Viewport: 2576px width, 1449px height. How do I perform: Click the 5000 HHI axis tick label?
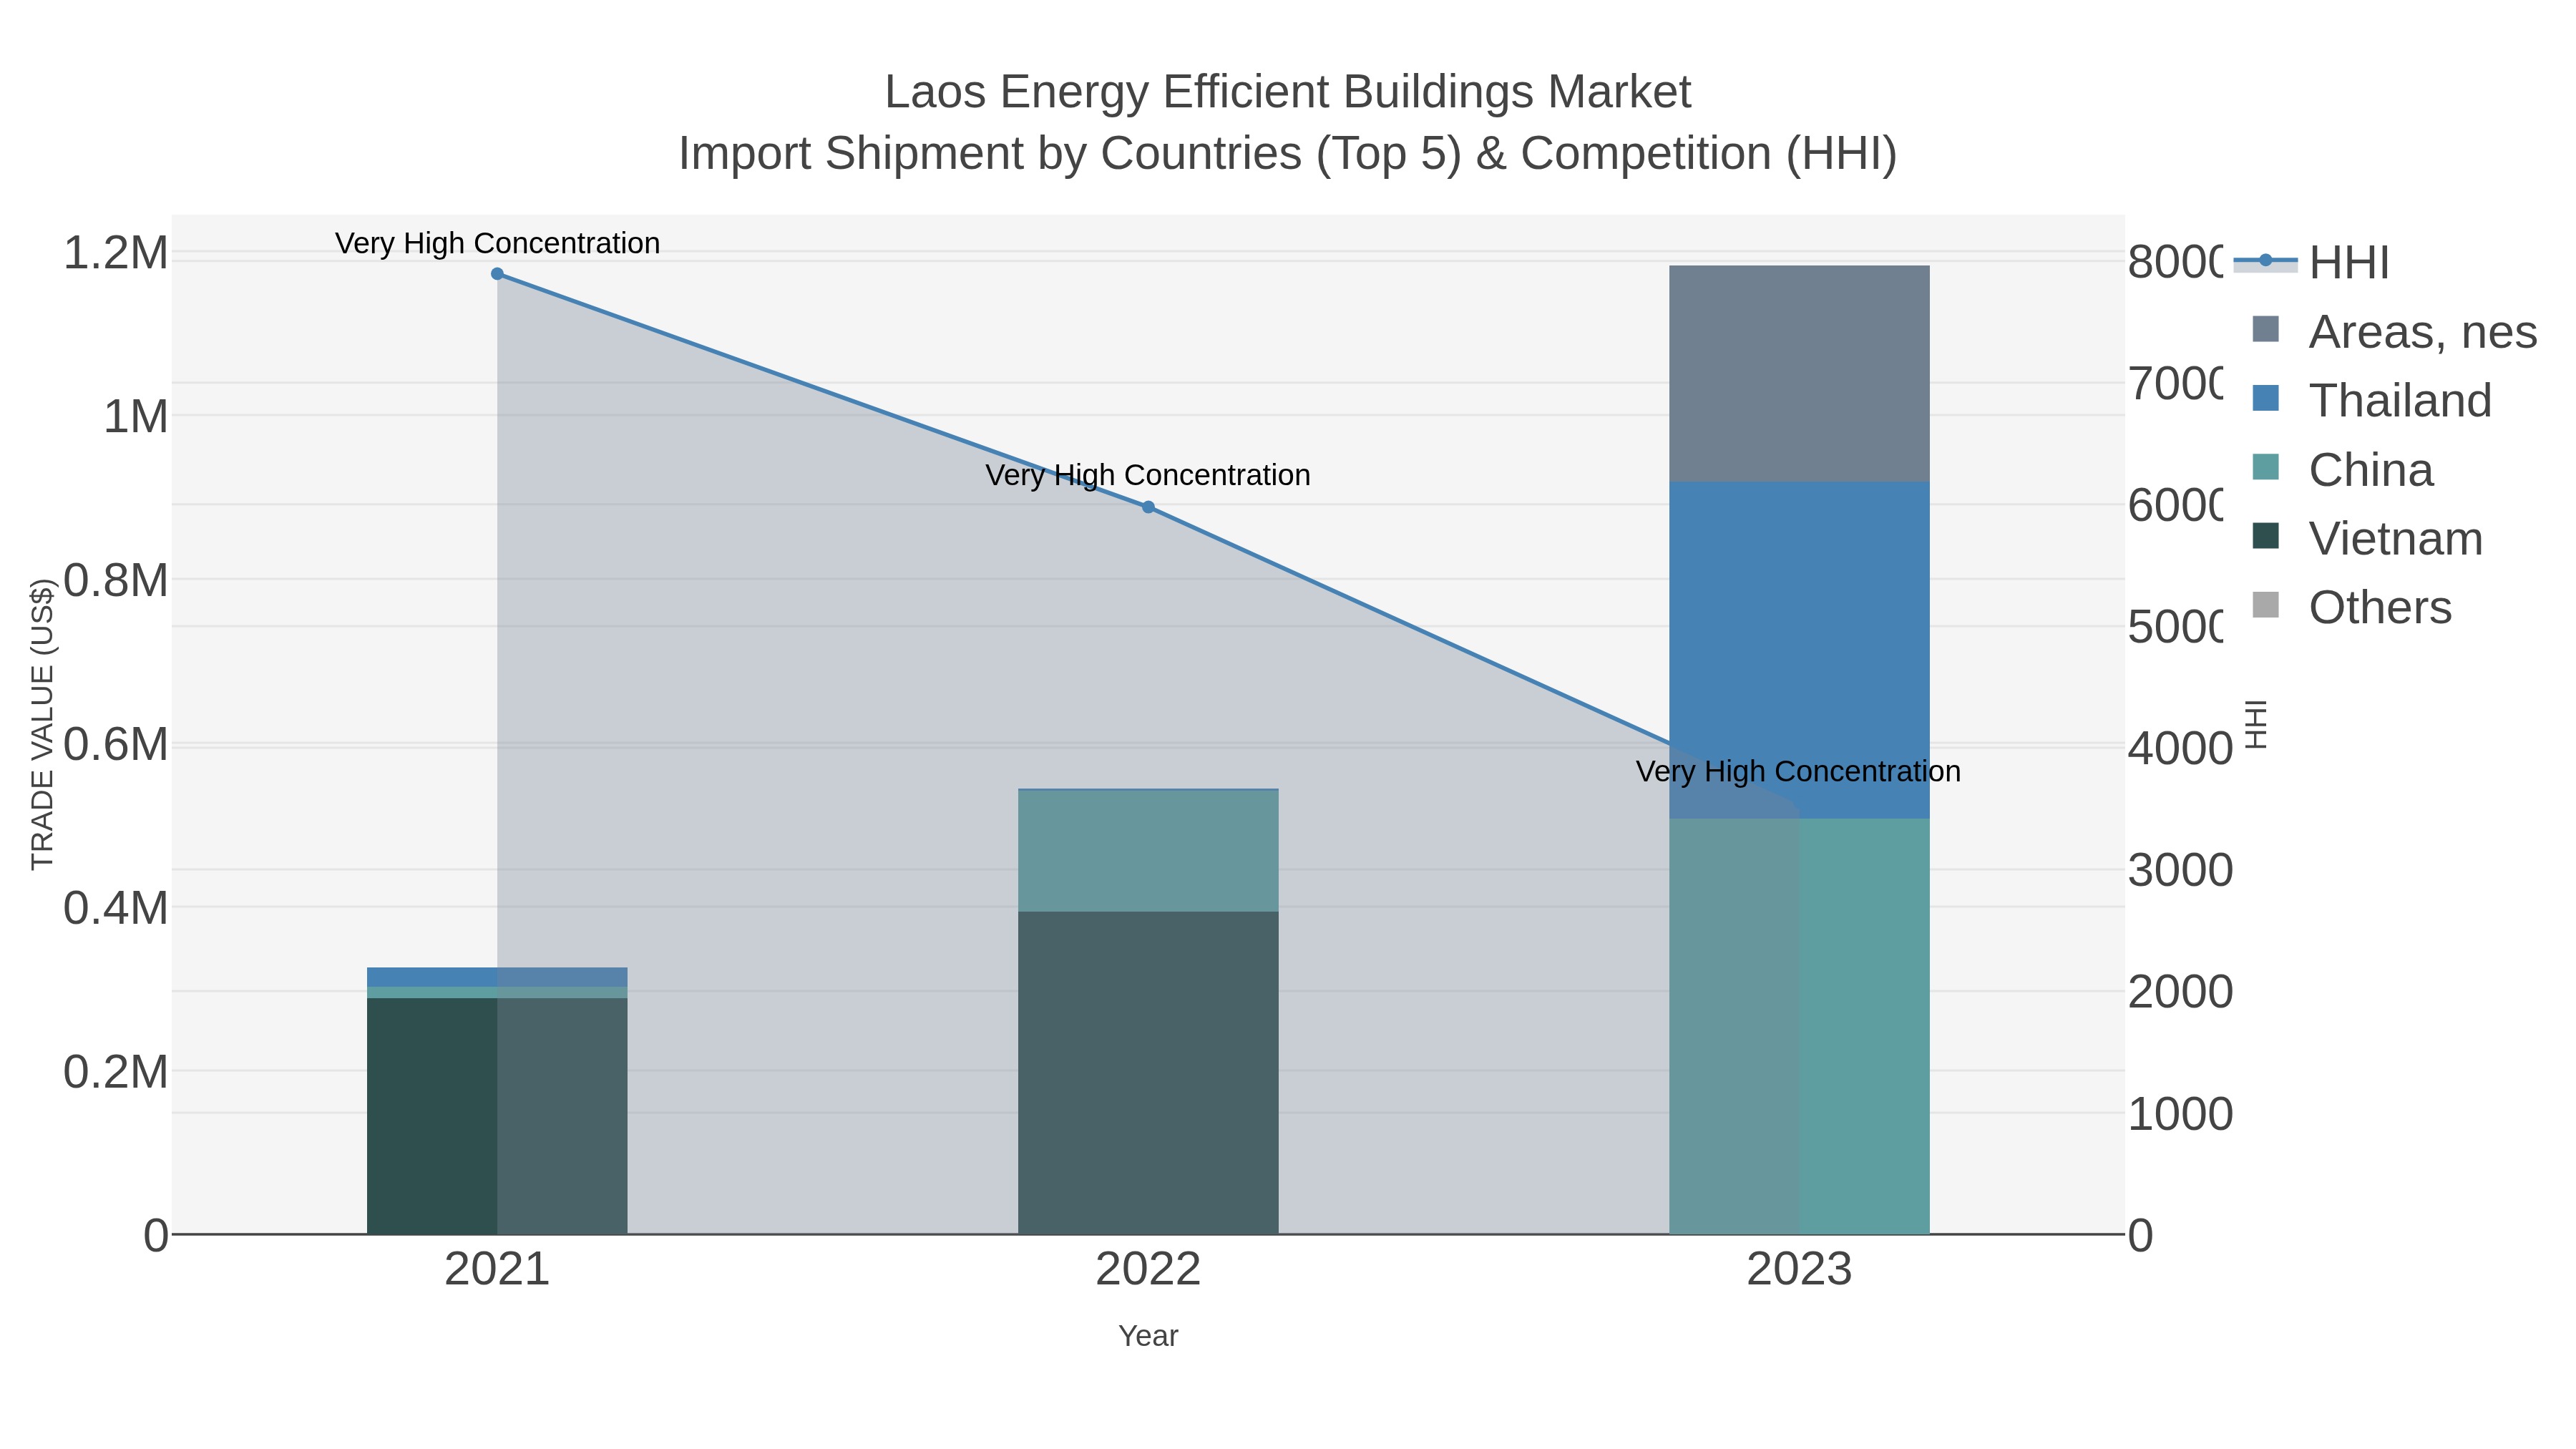point(2175,627)
